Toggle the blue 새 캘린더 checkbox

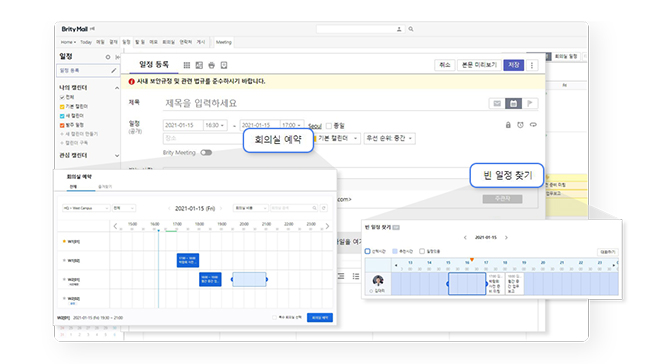[x=62, y=116]
